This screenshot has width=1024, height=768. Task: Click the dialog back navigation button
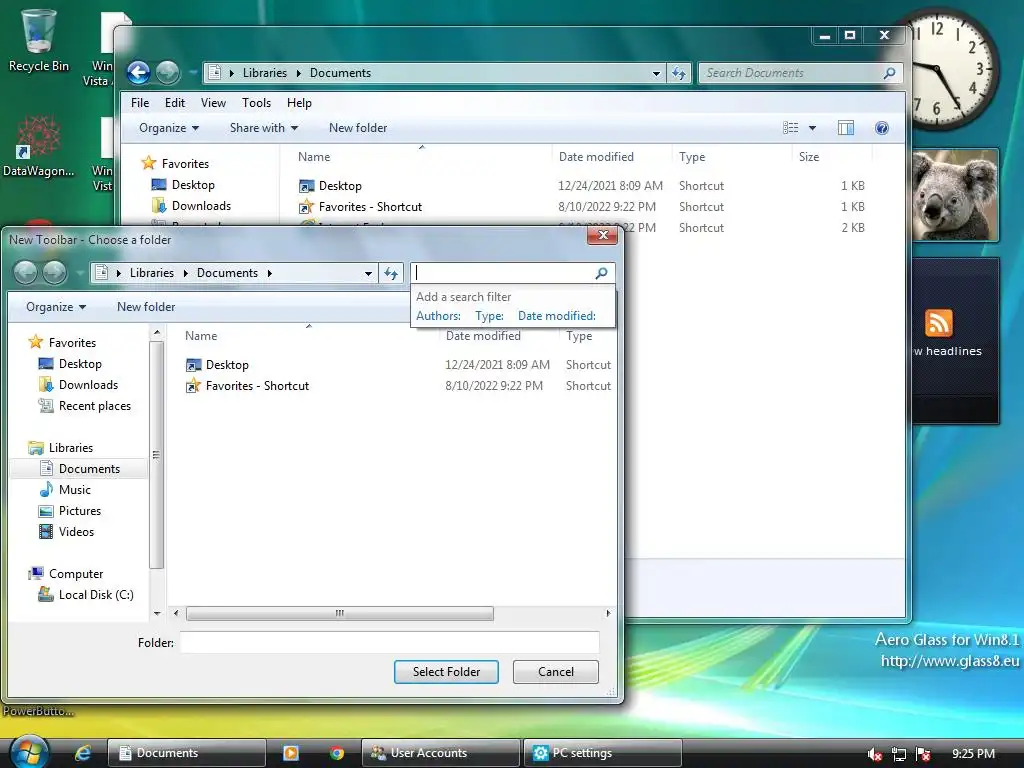point(25,272)
